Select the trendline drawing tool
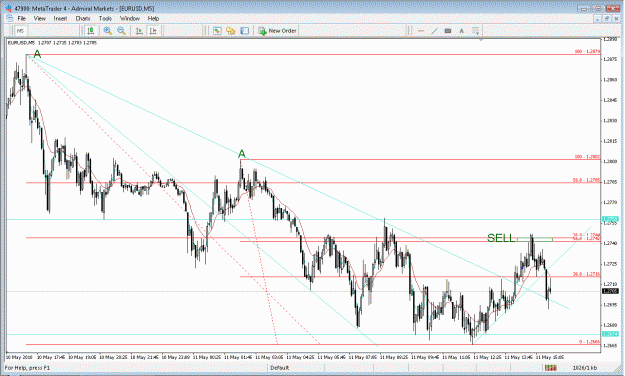 tap(434, 31)
